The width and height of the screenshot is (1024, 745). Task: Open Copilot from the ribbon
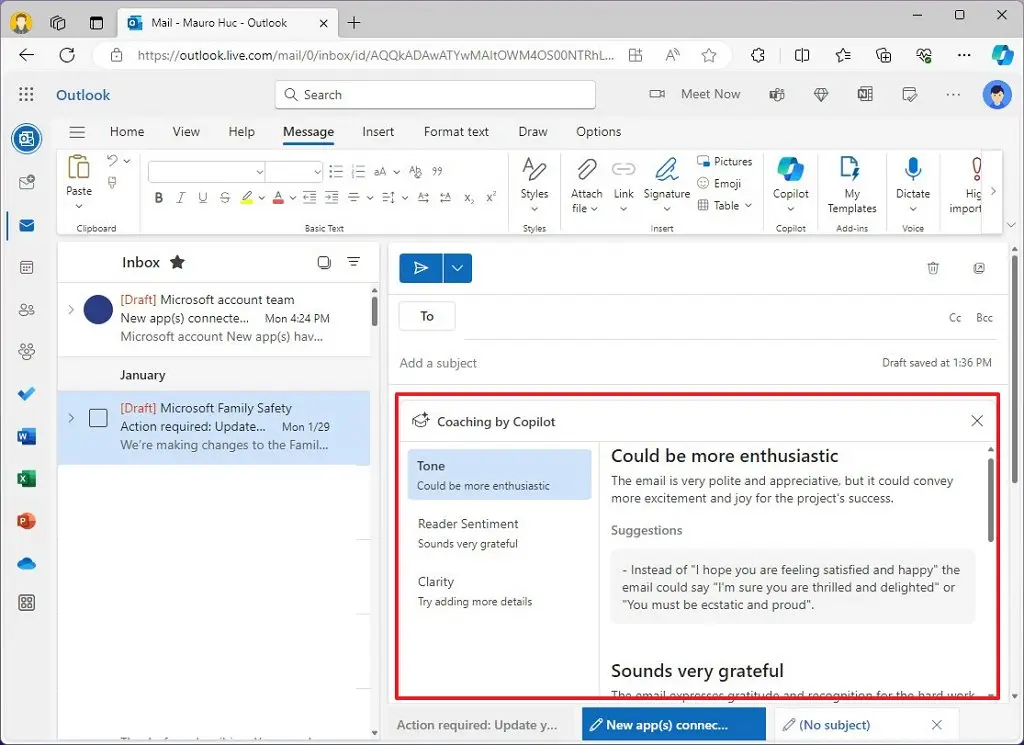[x=790, y=182]
